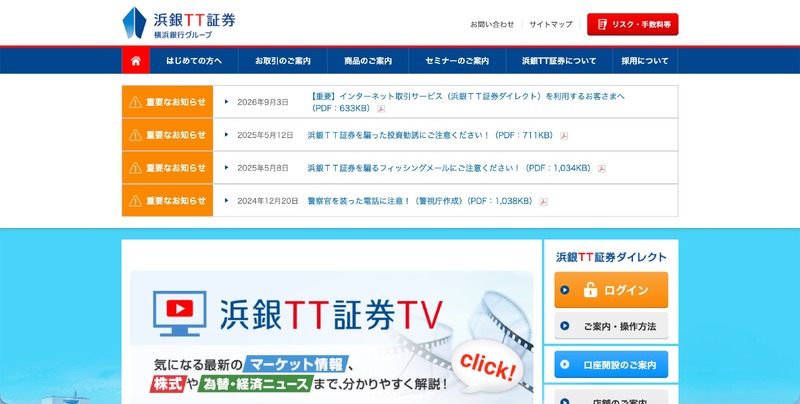Click the home icon in navigation bar
Image resolution: width=800 pixels, height=404 pixels.
(x=136, y=61)
